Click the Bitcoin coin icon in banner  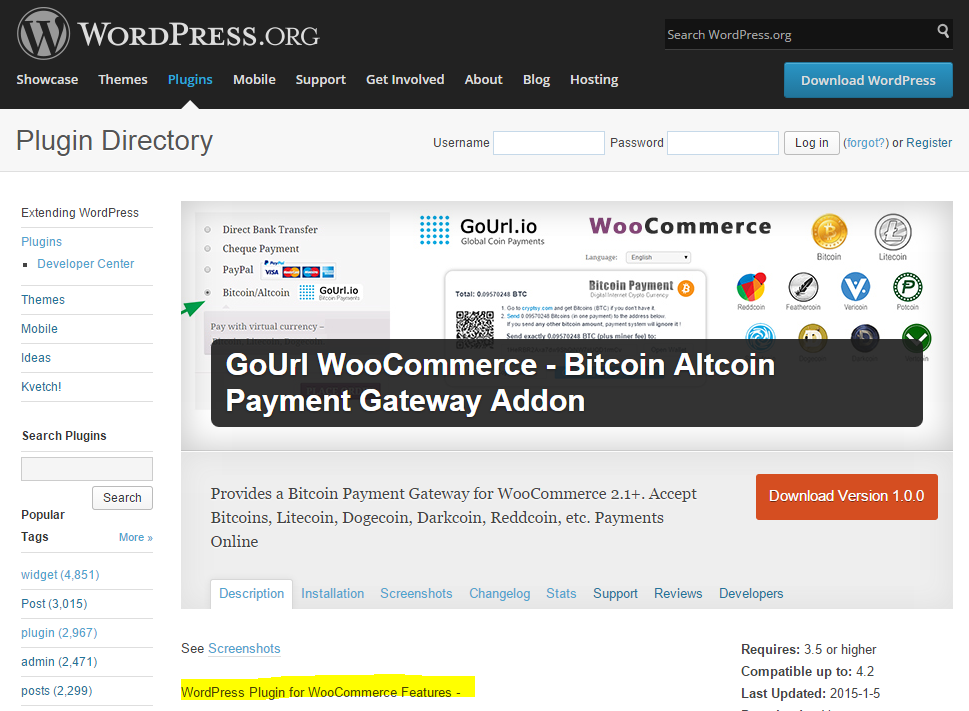pos(829,232)
